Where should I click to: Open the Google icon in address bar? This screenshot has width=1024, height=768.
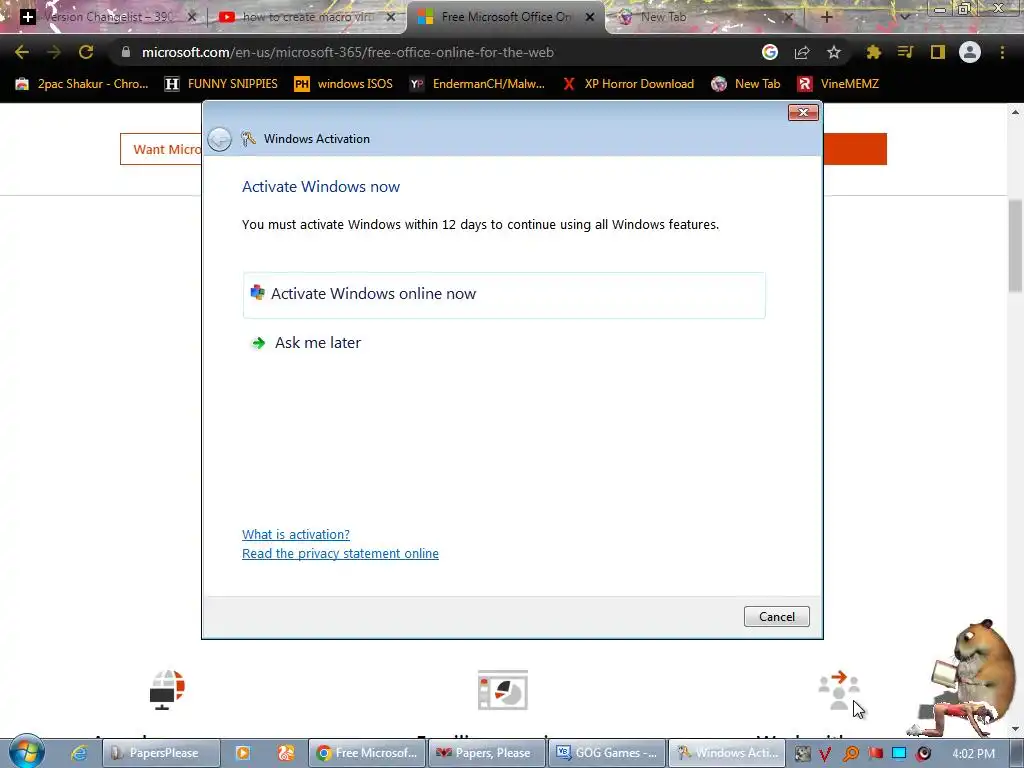(x=770, y=52)
